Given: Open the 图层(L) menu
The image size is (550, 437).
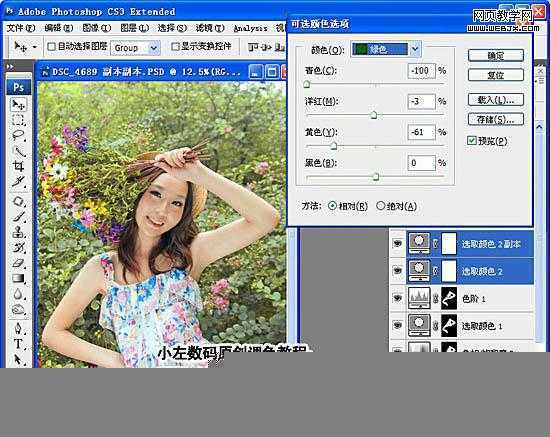Looking at the screenshot, I should coord(134,28).
